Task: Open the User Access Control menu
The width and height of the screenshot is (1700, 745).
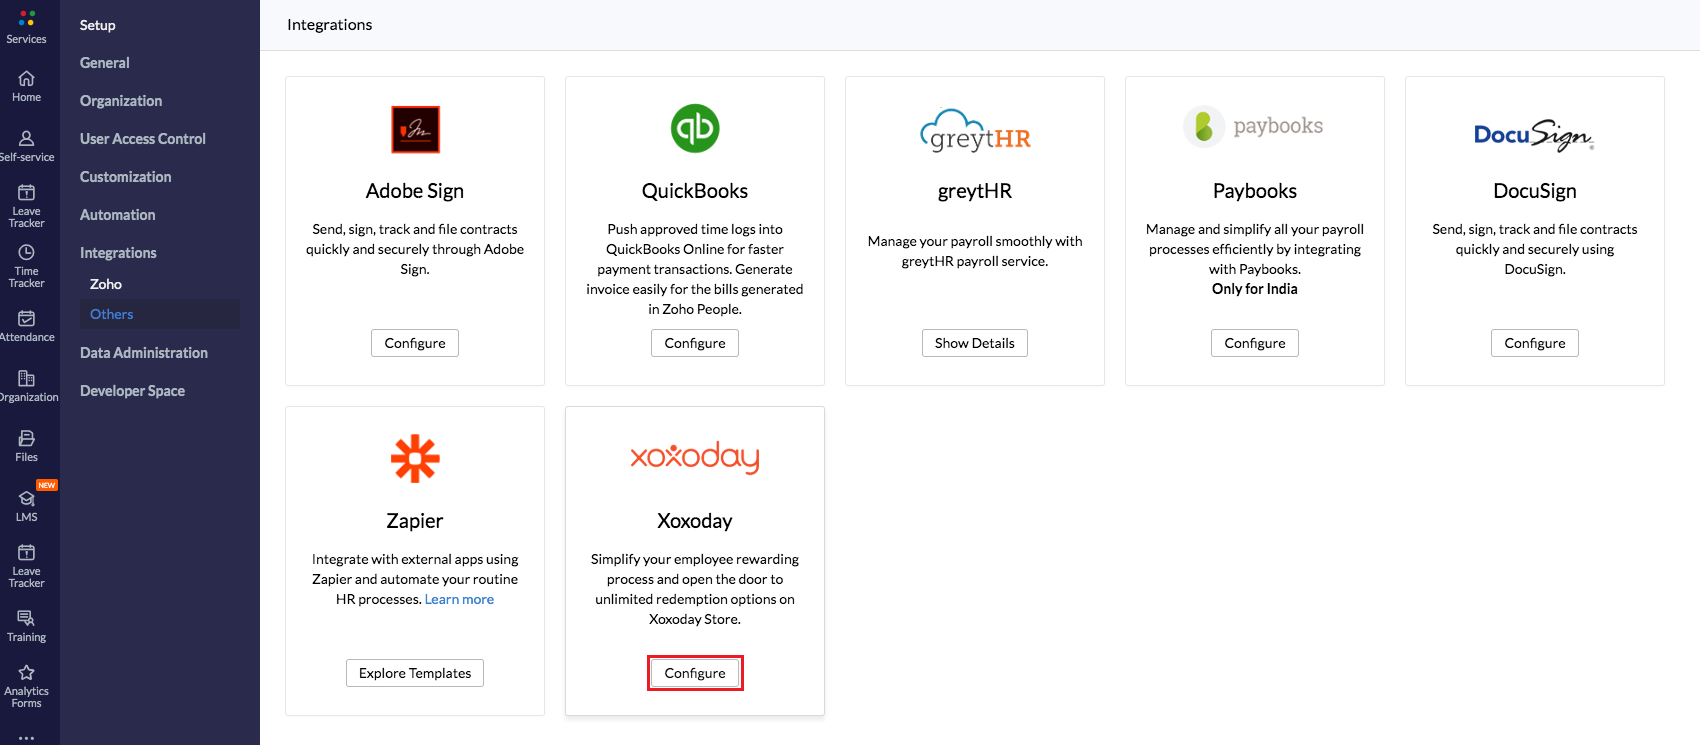Action: [143, 139]
